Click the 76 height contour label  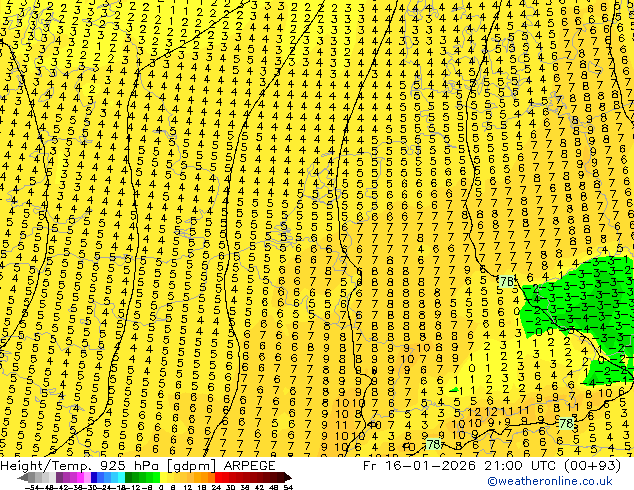(x=507, y=281)
